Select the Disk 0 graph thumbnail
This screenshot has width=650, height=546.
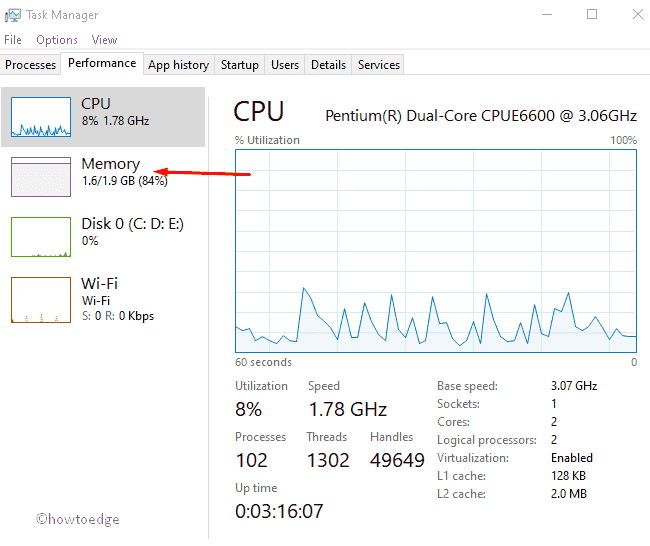coord(41,236)
